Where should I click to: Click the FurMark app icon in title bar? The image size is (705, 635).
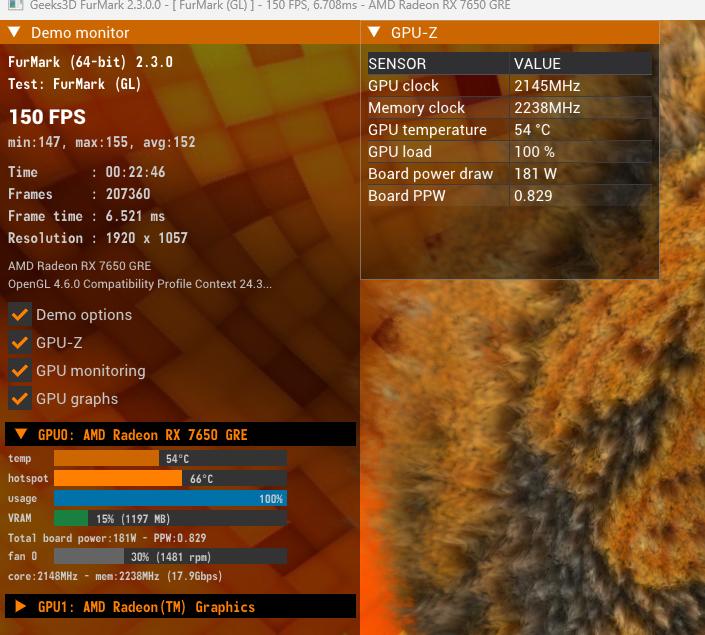click(15, 4)
